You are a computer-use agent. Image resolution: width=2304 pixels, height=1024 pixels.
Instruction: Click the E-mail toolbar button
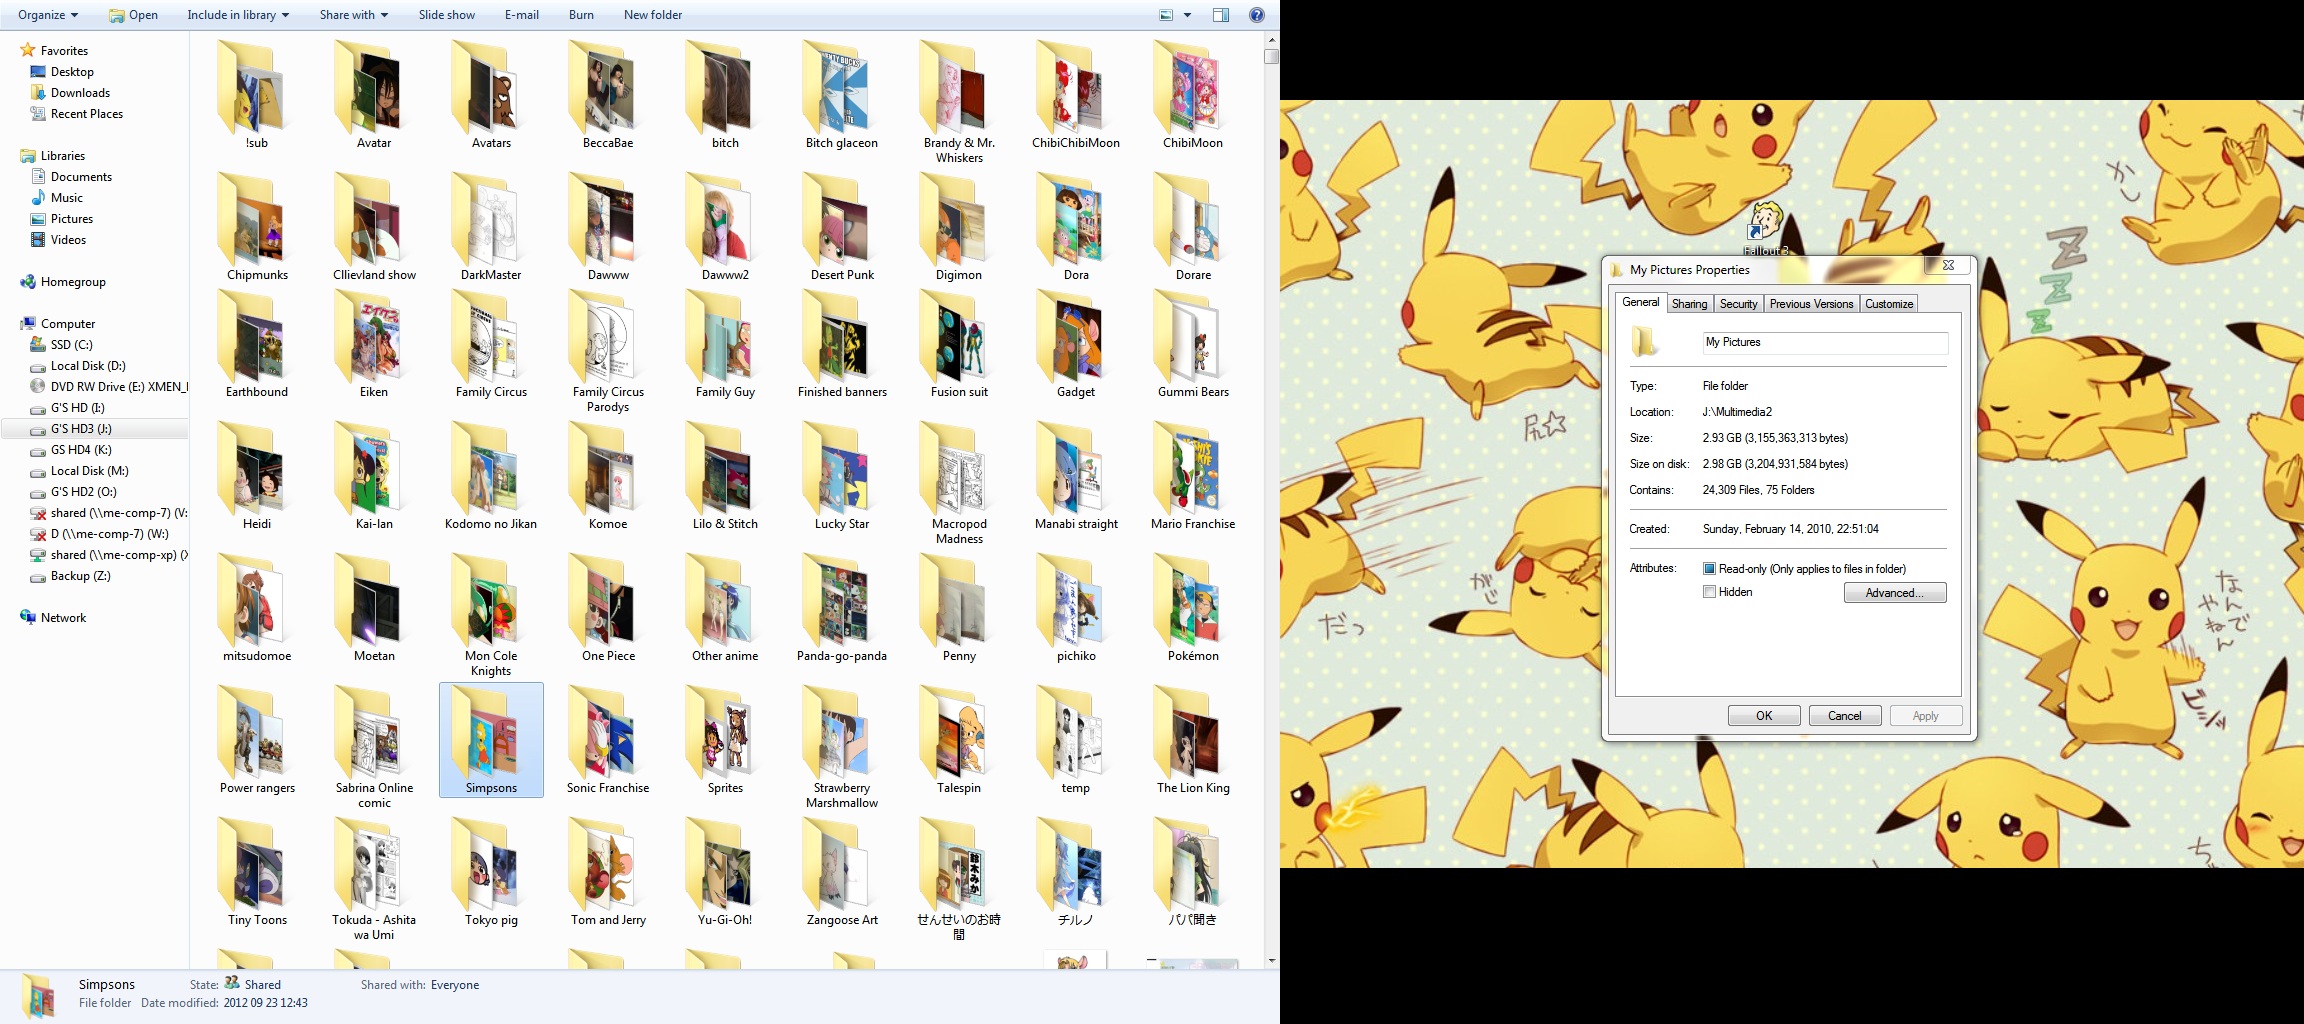click(x=522, y=15)
